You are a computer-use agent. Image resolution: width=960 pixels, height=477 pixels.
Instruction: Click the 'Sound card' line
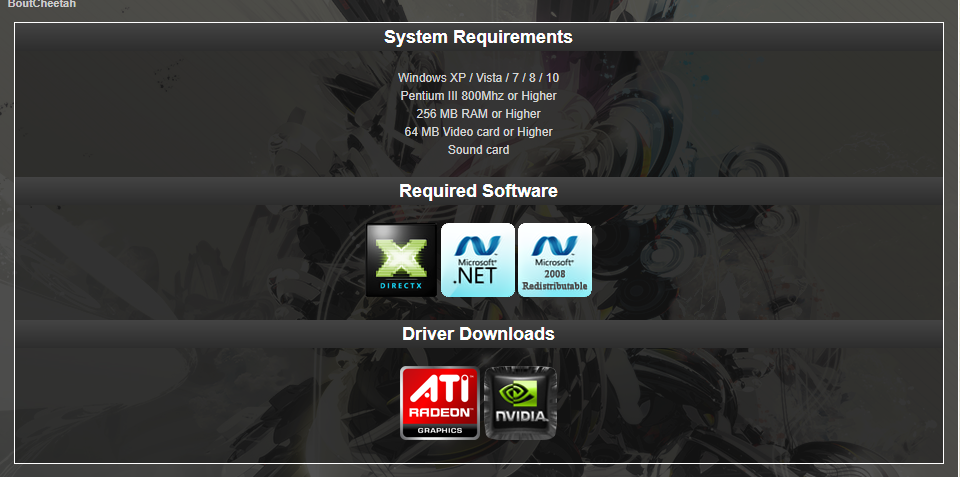click(x=478, y=149)
